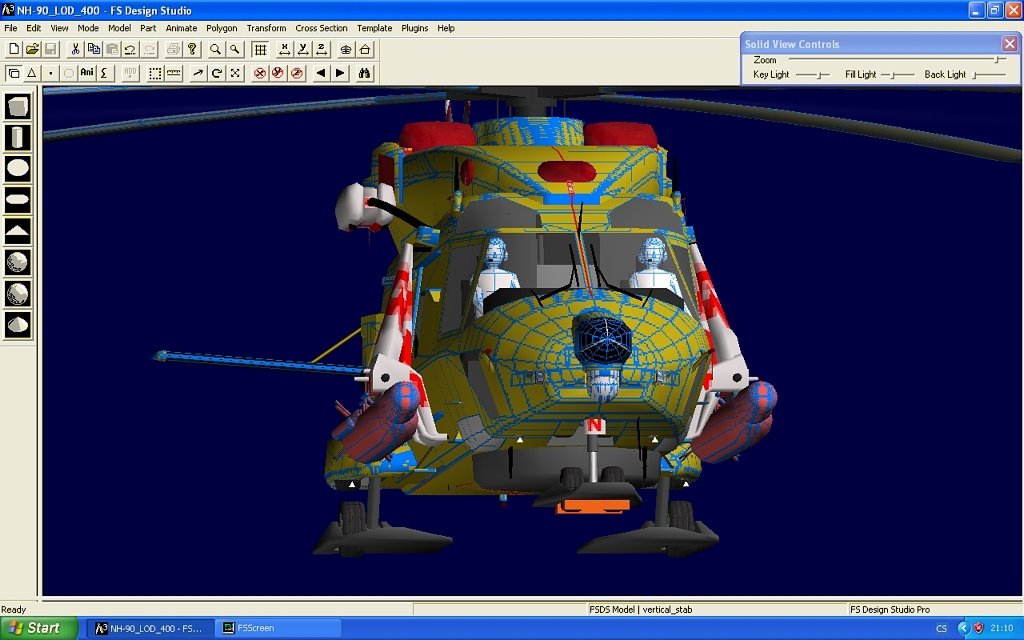Viewport: 1024px width, 640px height.
Task: Click the 'Ready' status bar text
Action: 13,609
